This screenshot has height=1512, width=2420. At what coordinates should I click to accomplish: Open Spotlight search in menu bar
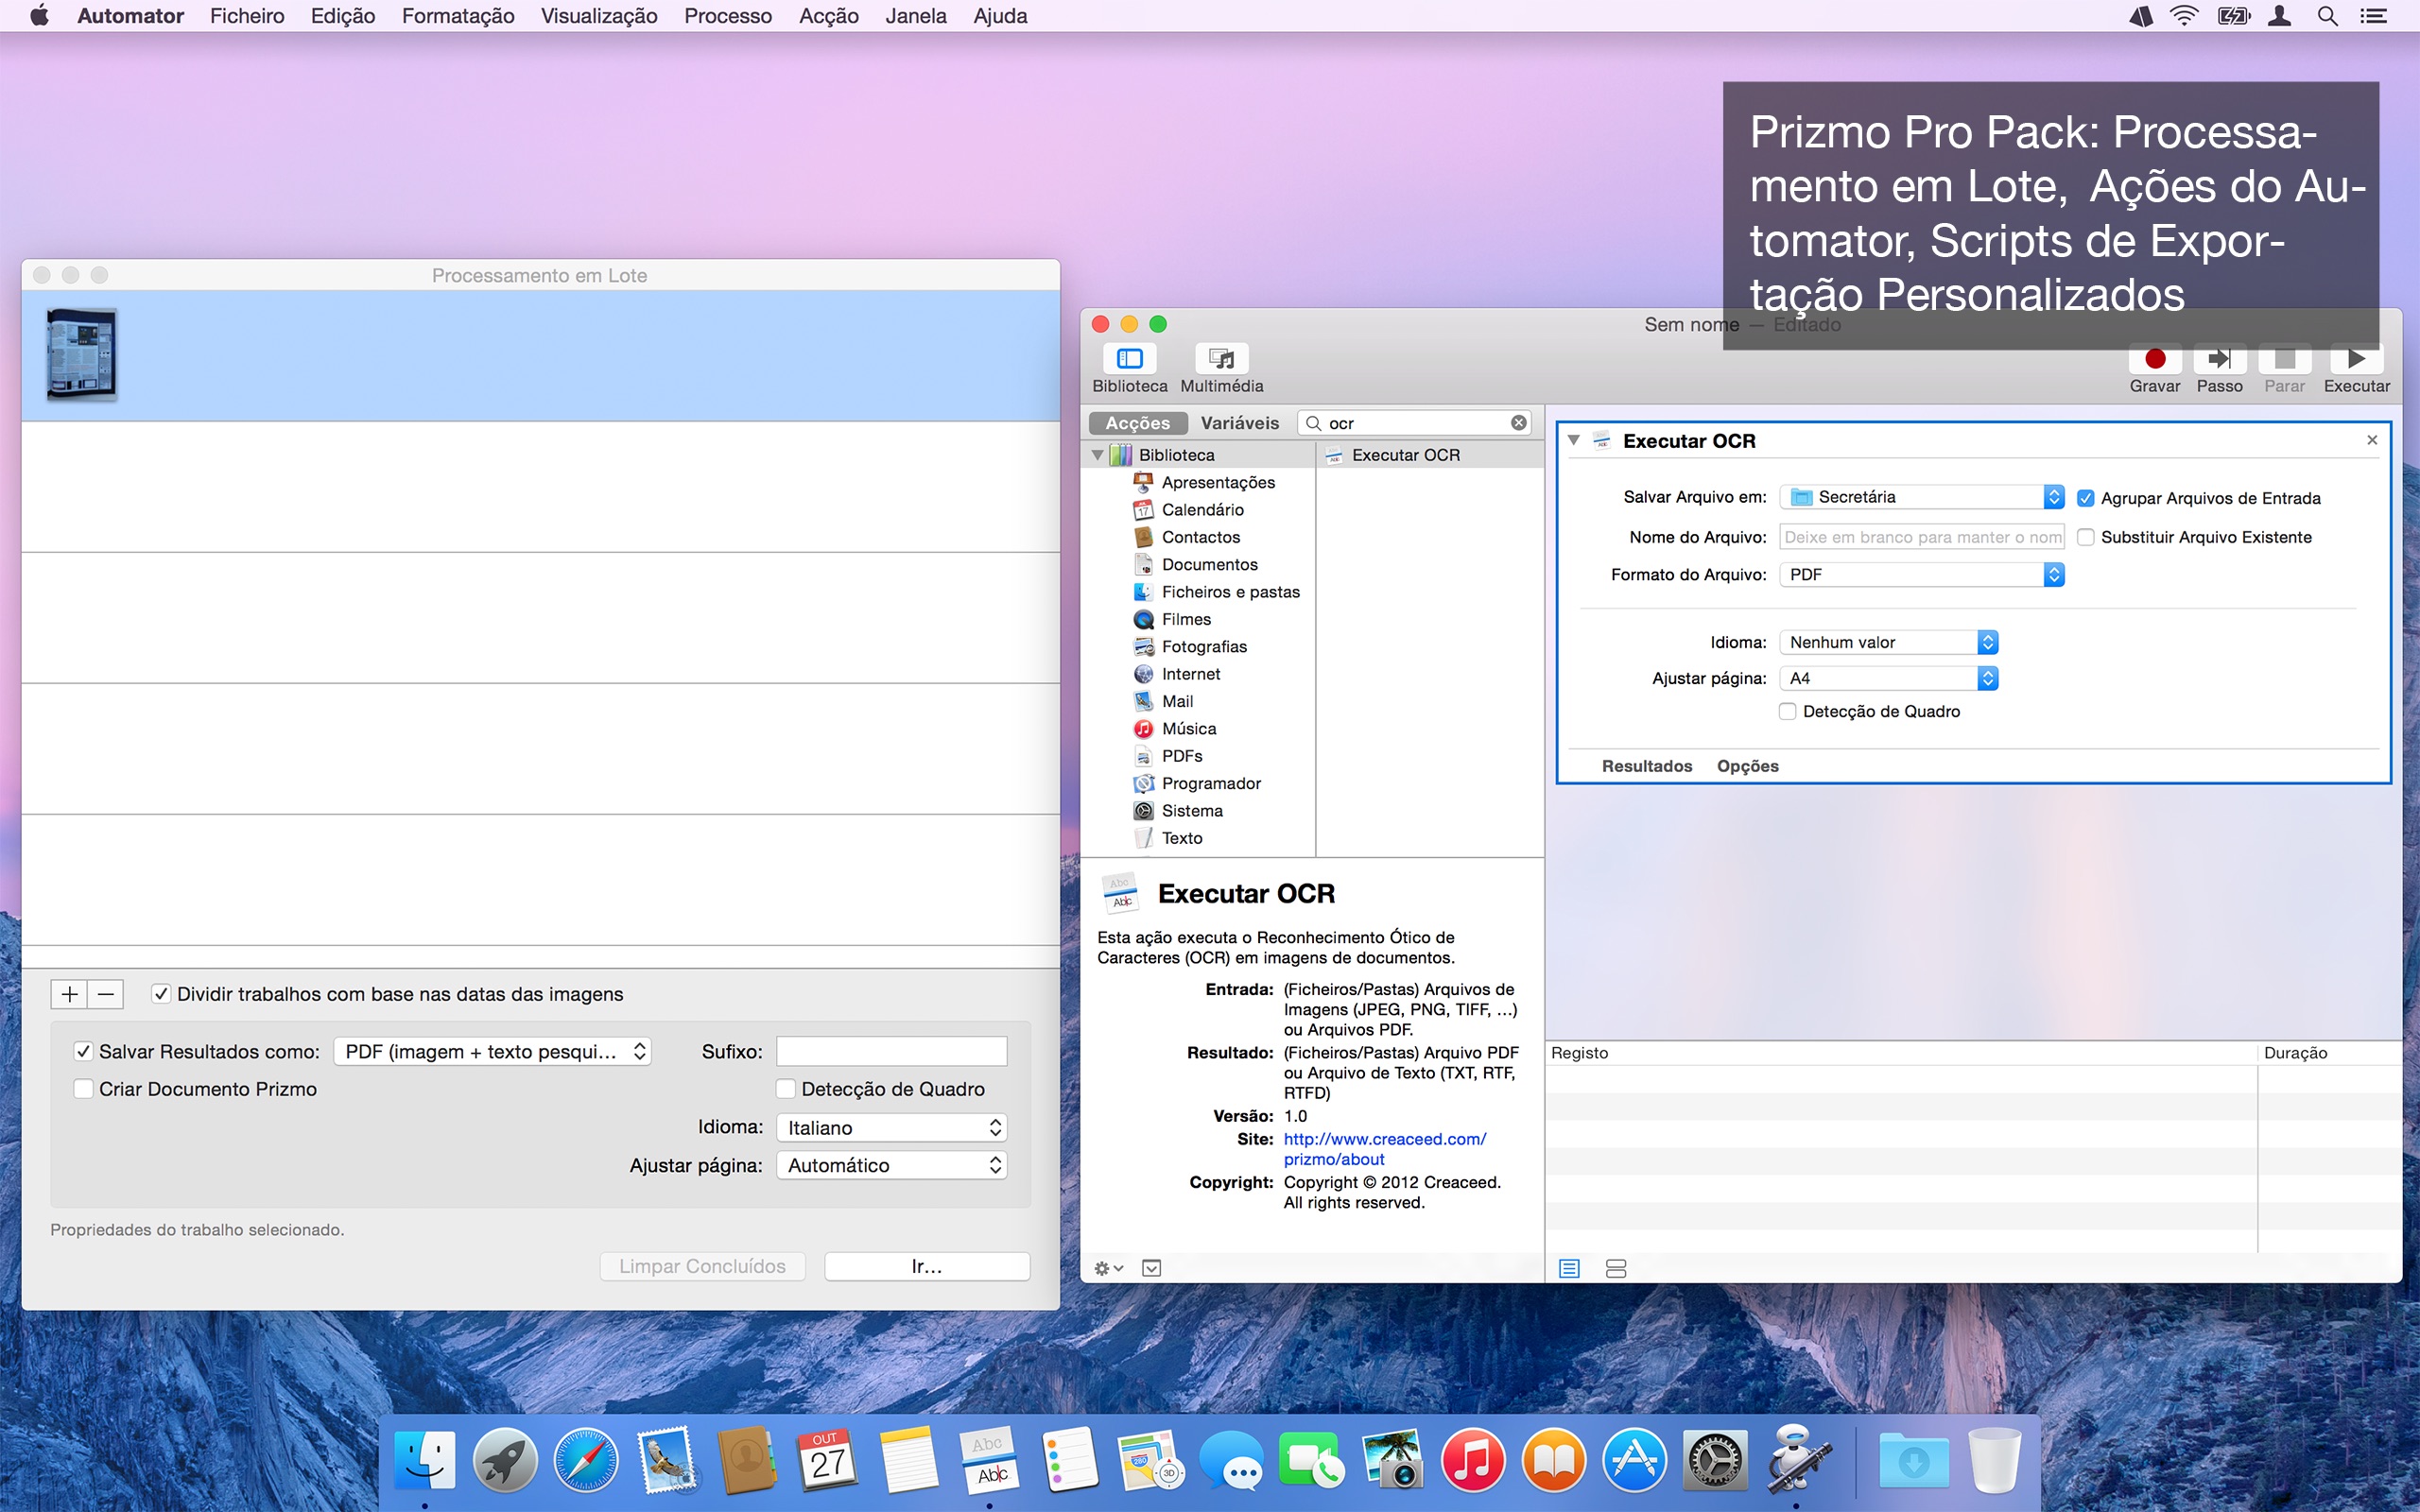tap(2327, 16)
